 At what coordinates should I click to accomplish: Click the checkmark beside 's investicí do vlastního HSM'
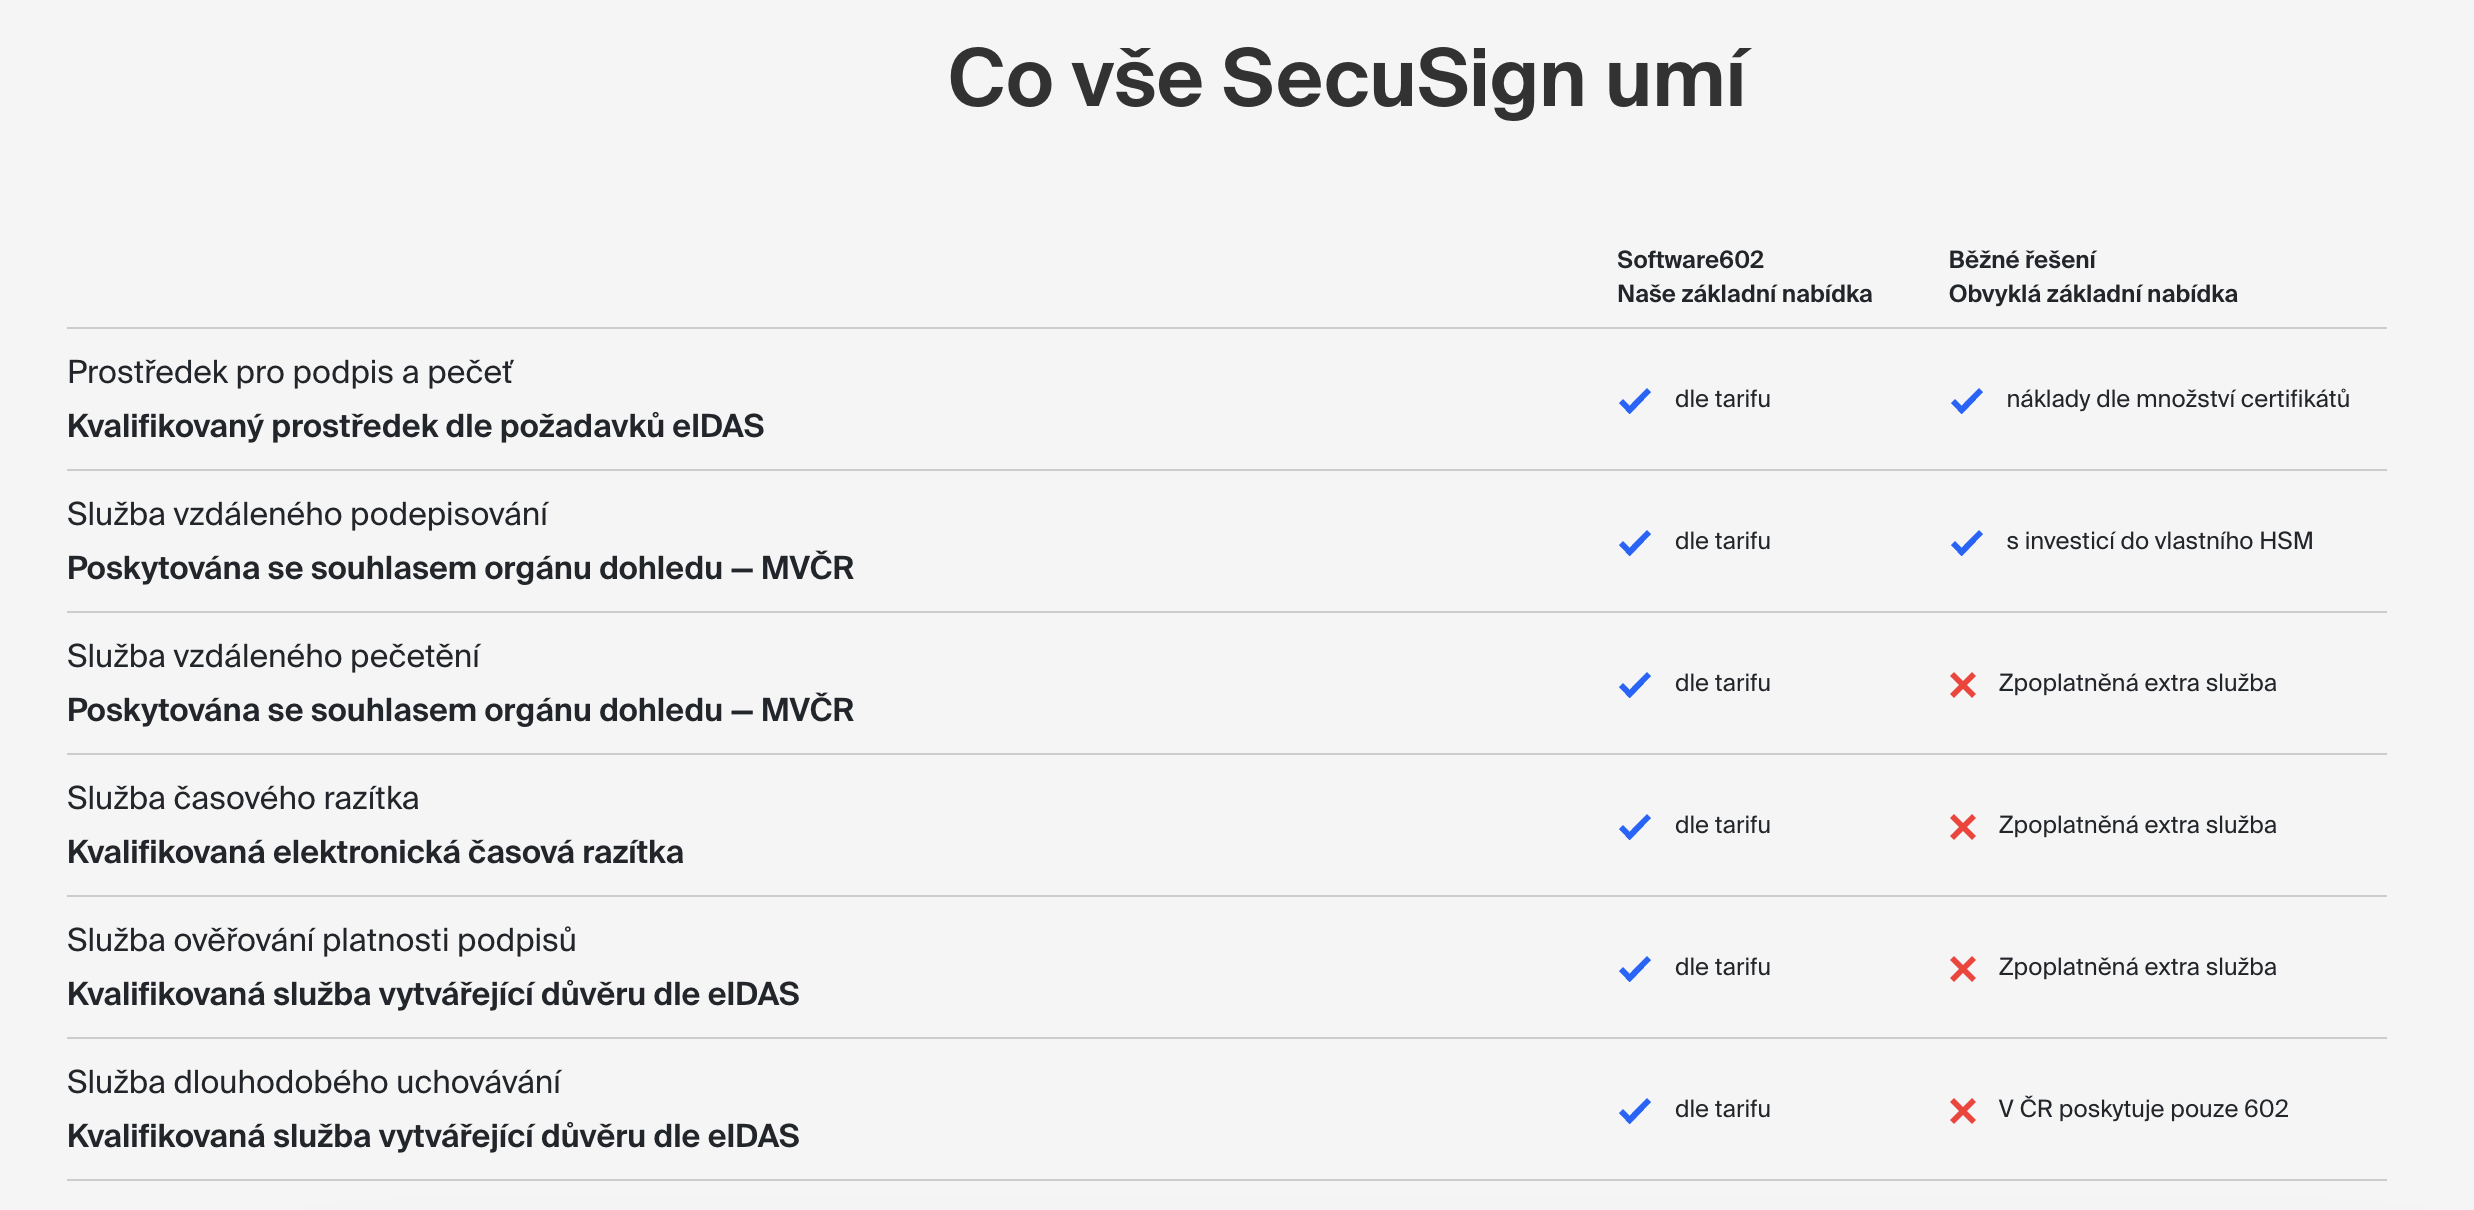1966,542
